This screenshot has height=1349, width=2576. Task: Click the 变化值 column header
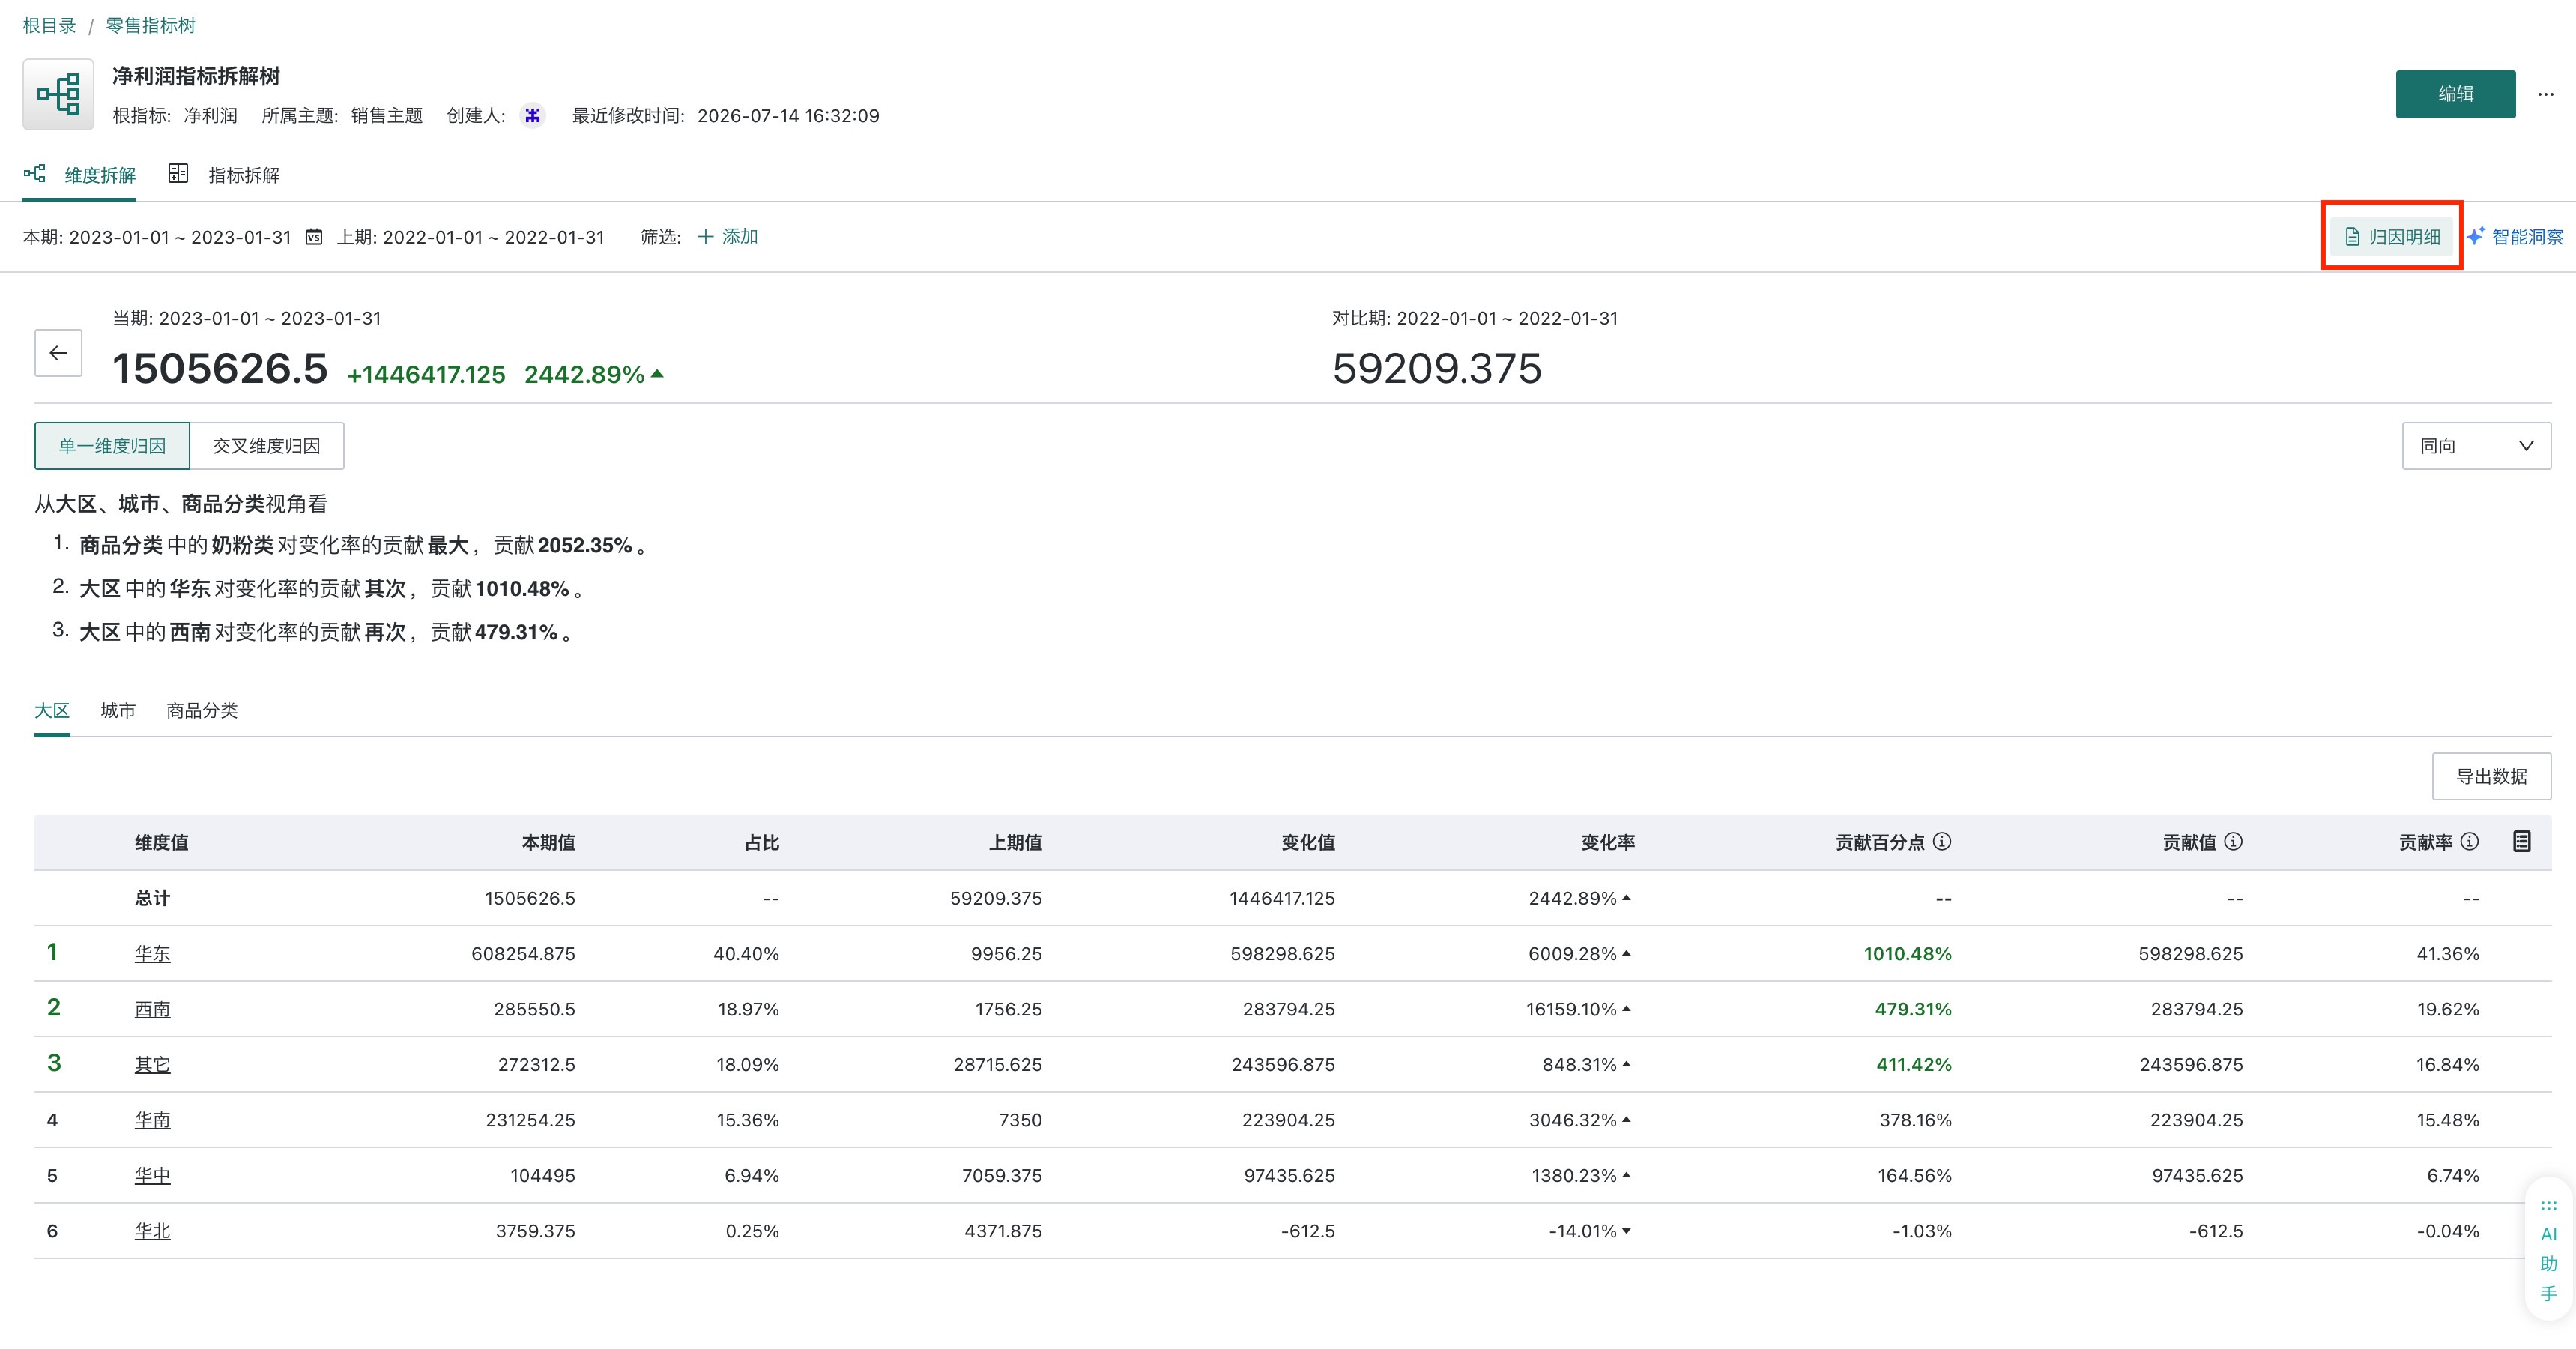pos(1308,843)
